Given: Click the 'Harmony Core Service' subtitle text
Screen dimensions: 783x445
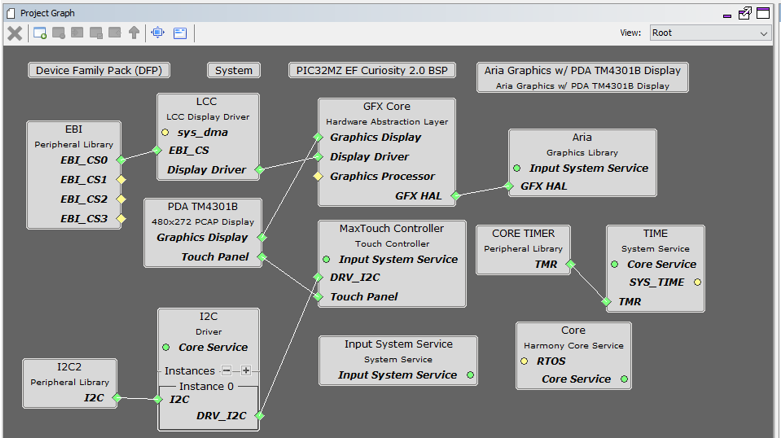Looking at the screenshot, I should (573, 346).
